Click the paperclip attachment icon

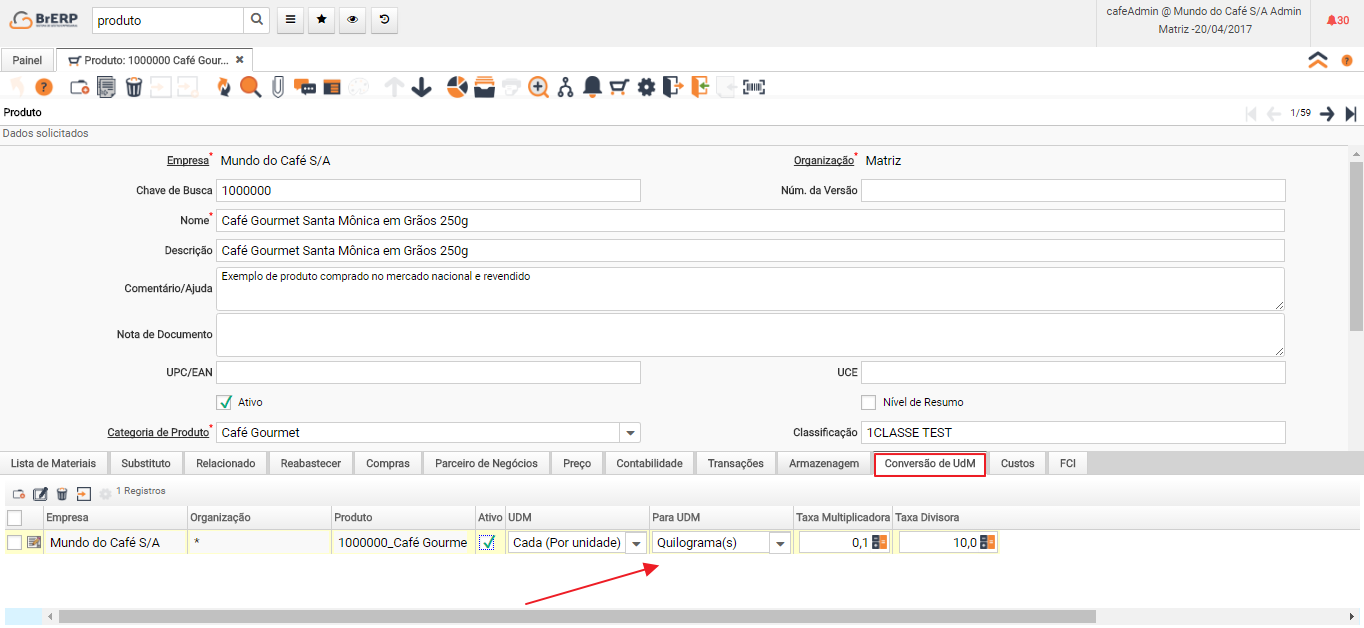click(278, 88)
